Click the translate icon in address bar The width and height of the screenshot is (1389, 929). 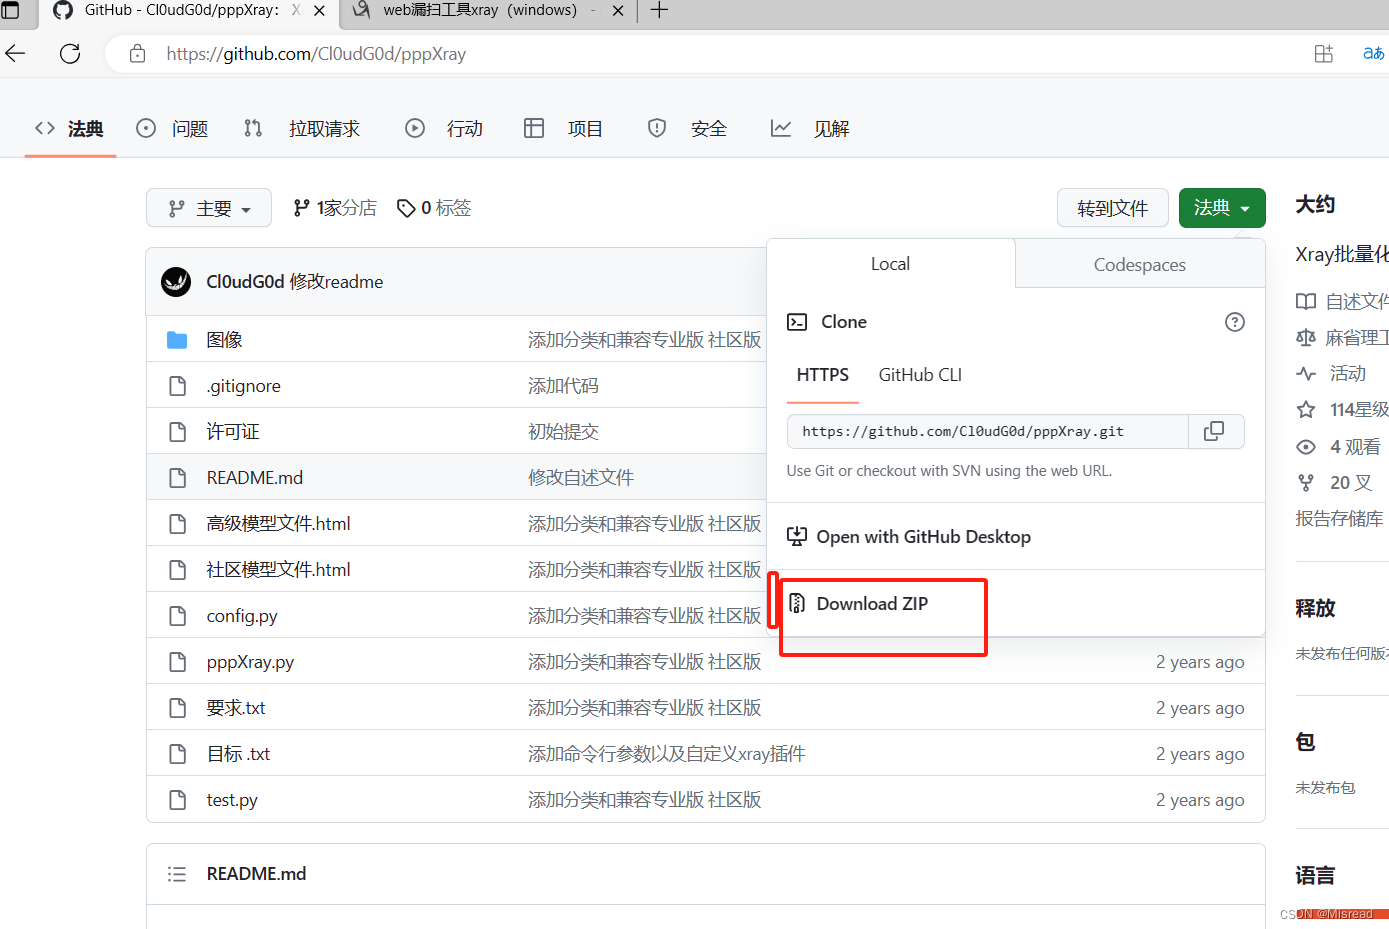(1374, 53)
